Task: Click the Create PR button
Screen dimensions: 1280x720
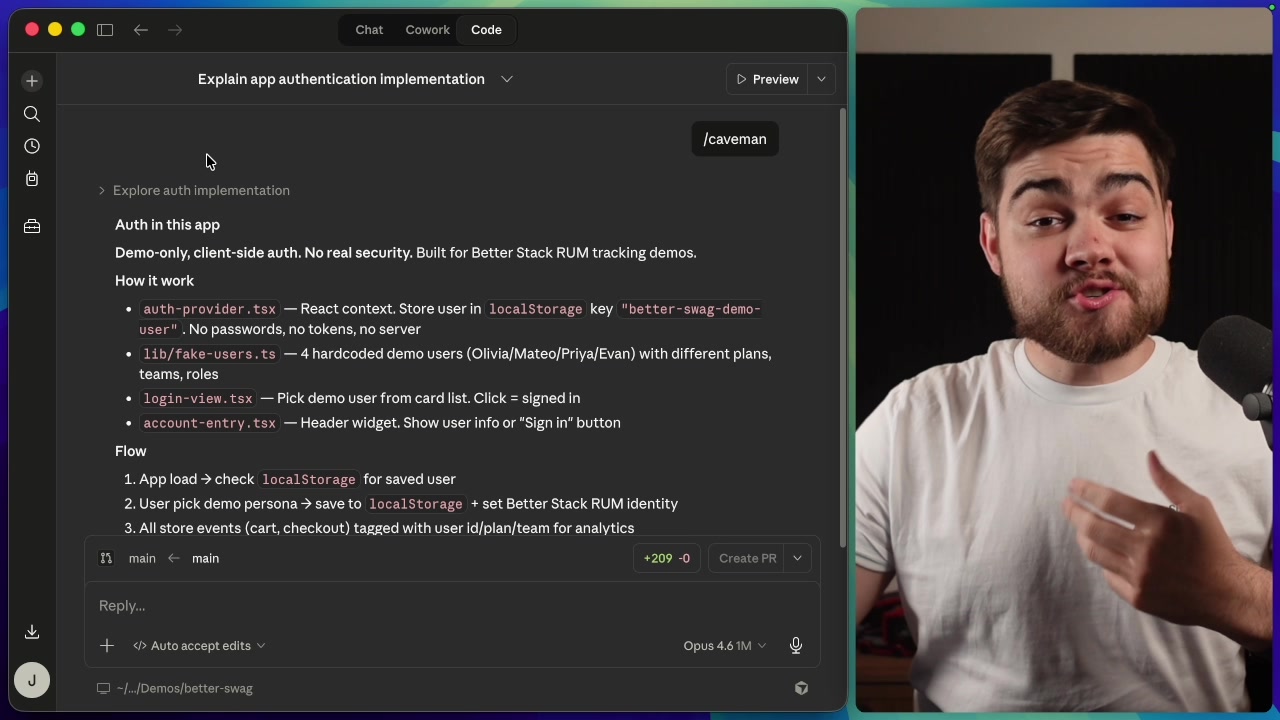Action: pos(748,558)
